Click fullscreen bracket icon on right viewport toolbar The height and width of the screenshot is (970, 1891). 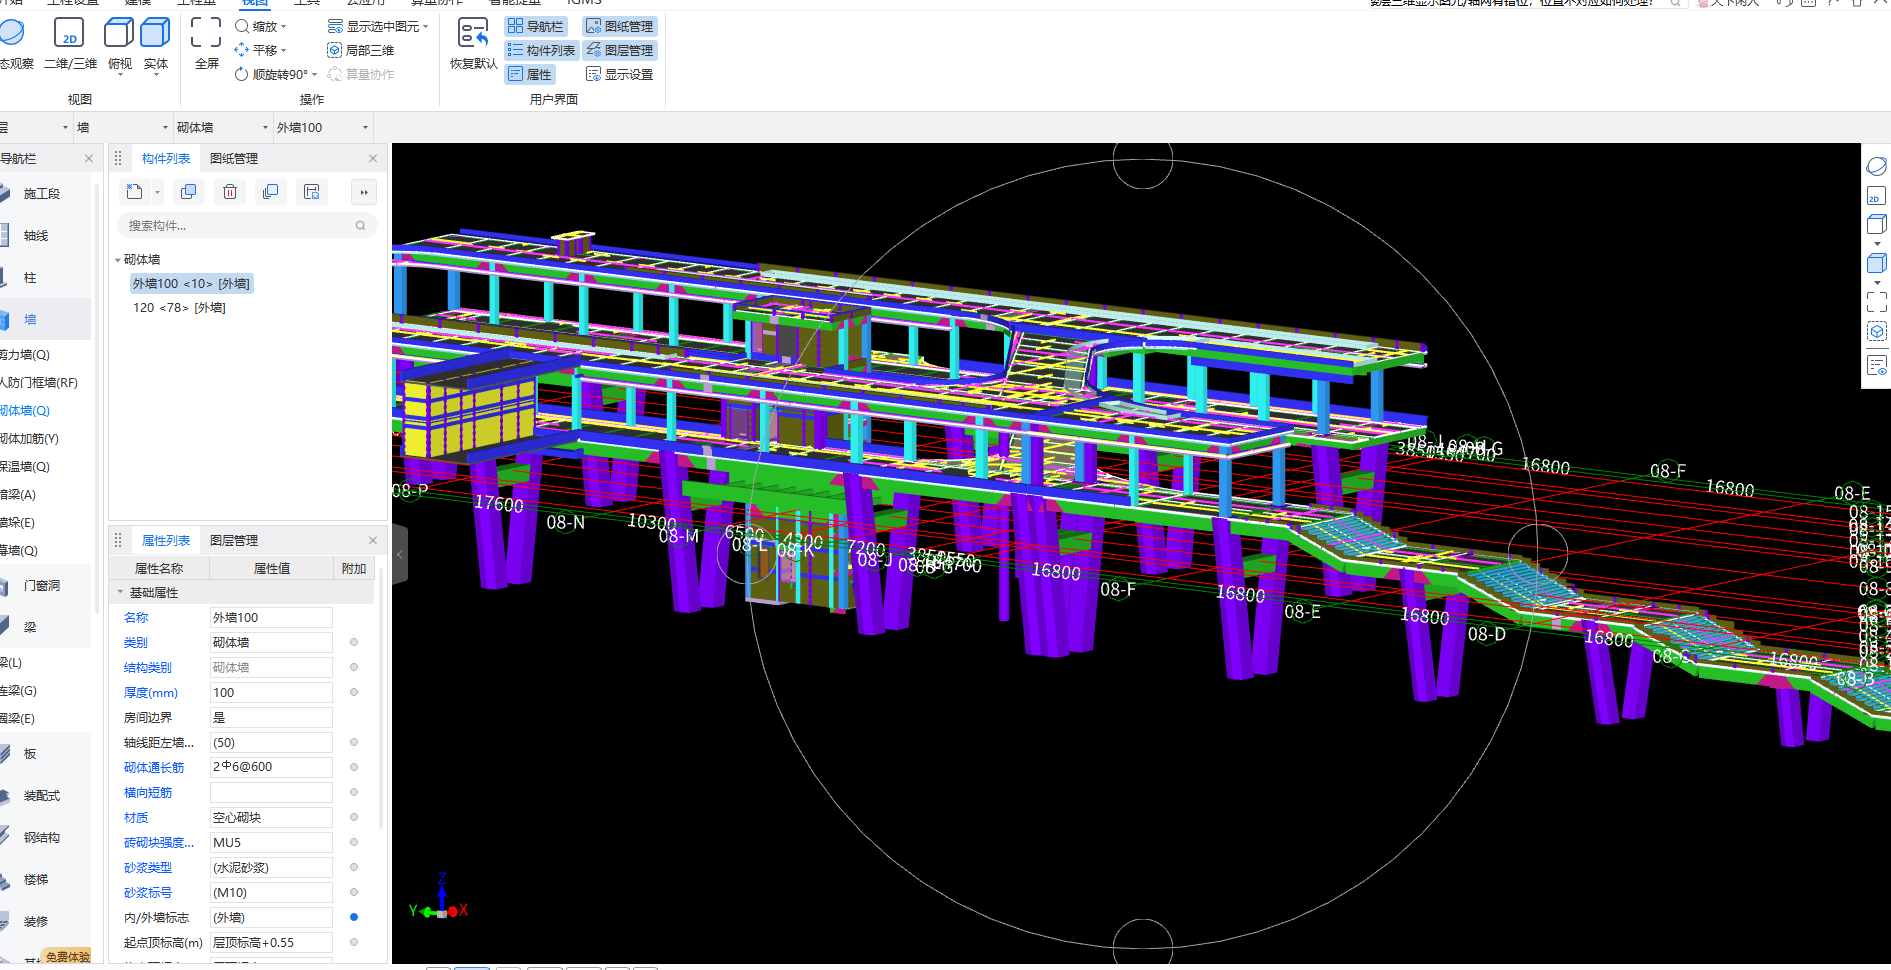pyautogui.click(x=1876, y=301)
